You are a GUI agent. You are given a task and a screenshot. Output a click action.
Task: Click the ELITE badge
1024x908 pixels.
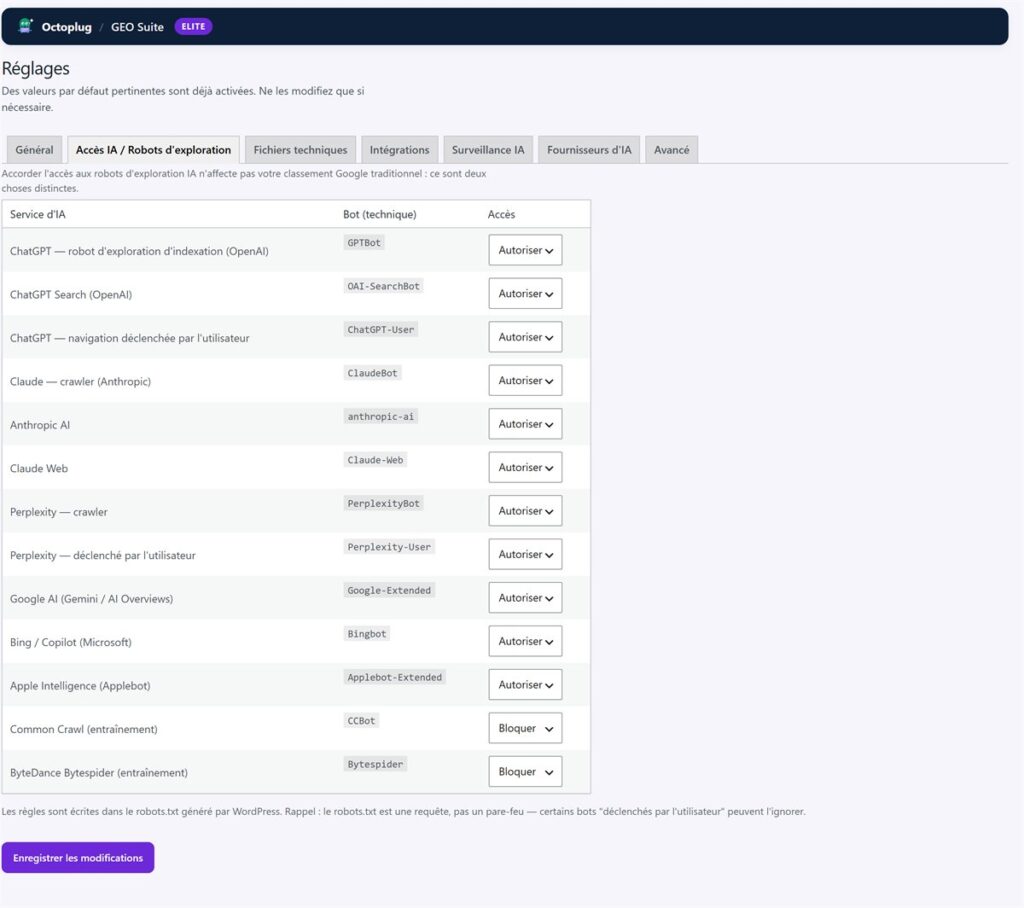pyautogui.click(x=193, y=26)
